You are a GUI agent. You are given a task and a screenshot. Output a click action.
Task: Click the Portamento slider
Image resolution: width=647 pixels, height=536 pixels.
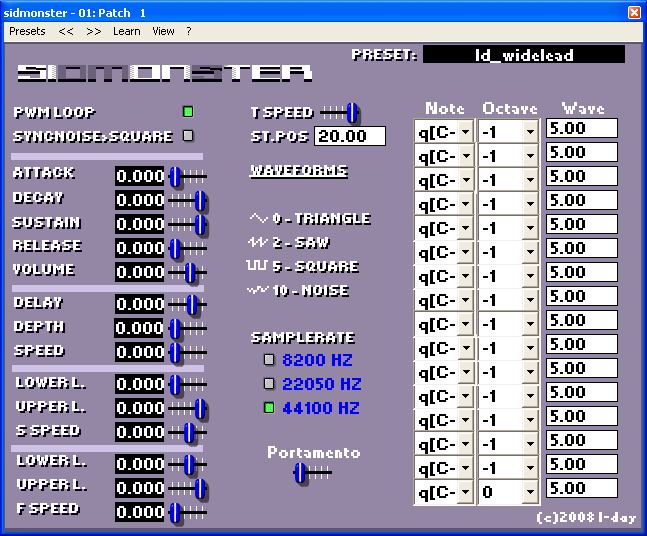coord(313,472)
